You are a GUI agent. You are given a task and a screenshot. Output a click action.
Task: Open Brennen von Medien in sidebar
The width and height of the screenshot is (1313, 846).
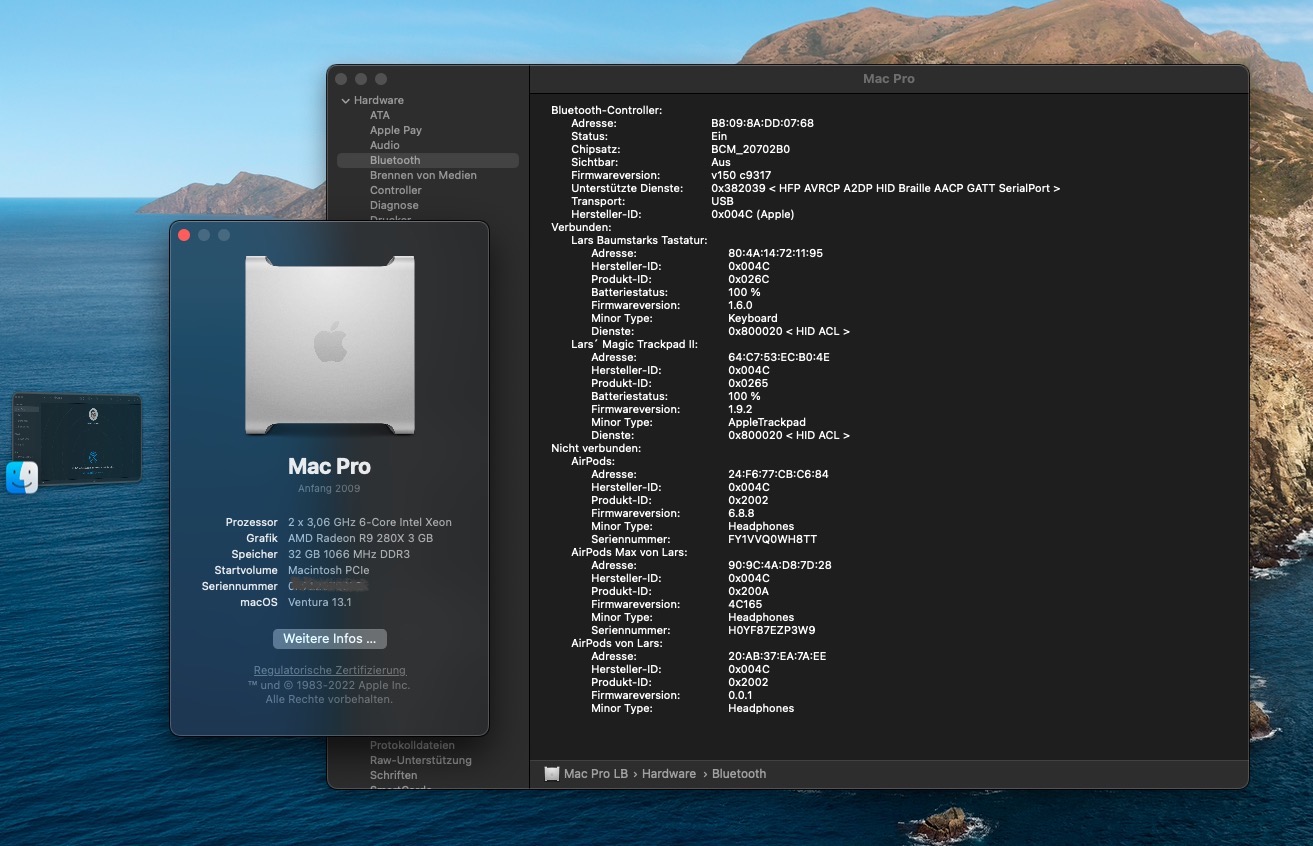pyautogui.click(x=423, y=175)
